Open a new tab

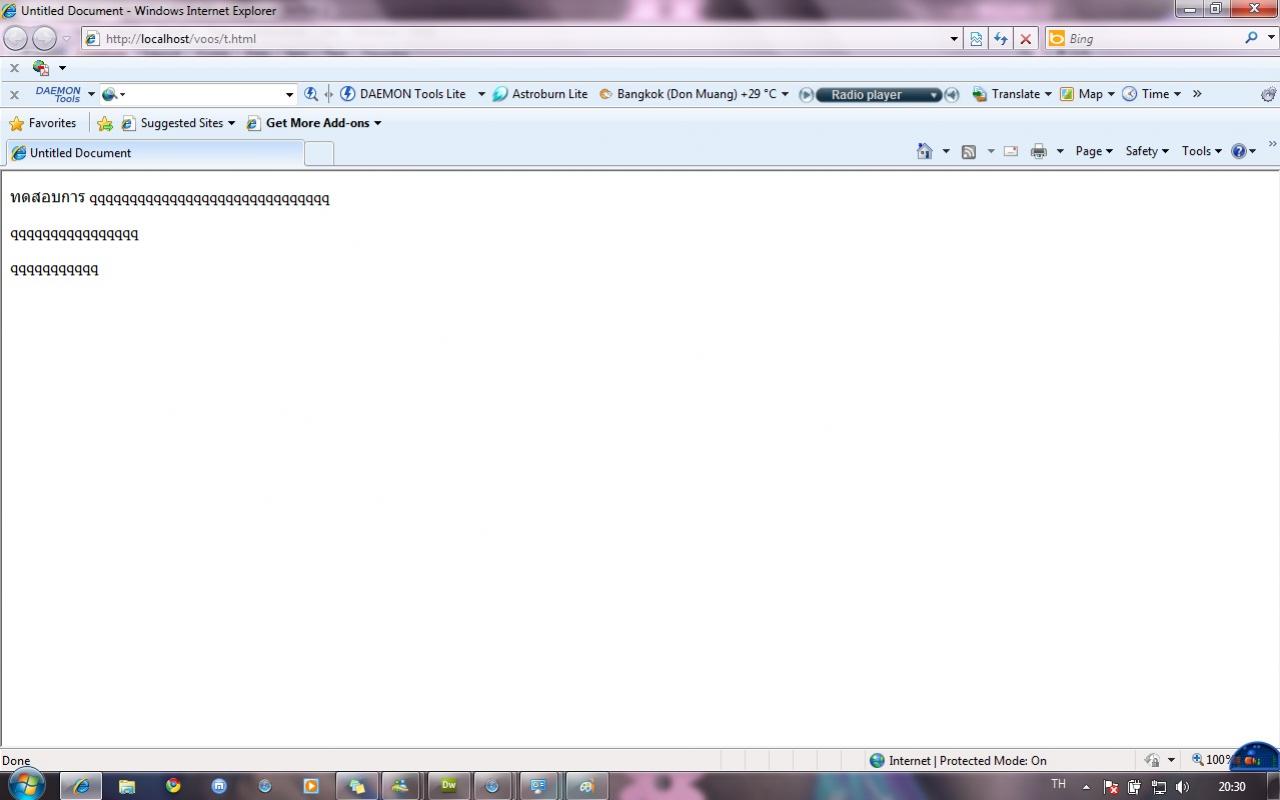(x=318, y=153)
